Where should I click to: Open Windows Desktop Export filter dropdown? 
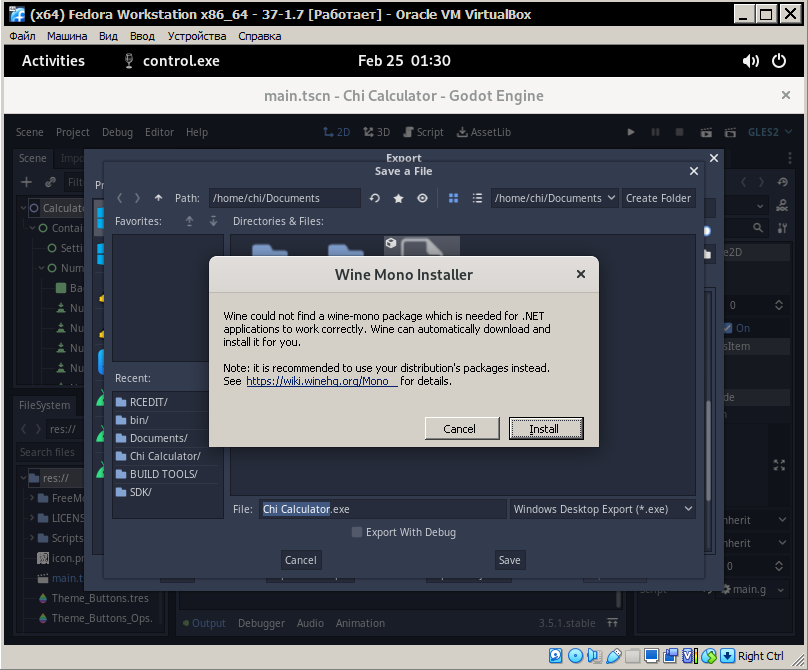click(x=602, y=509)
